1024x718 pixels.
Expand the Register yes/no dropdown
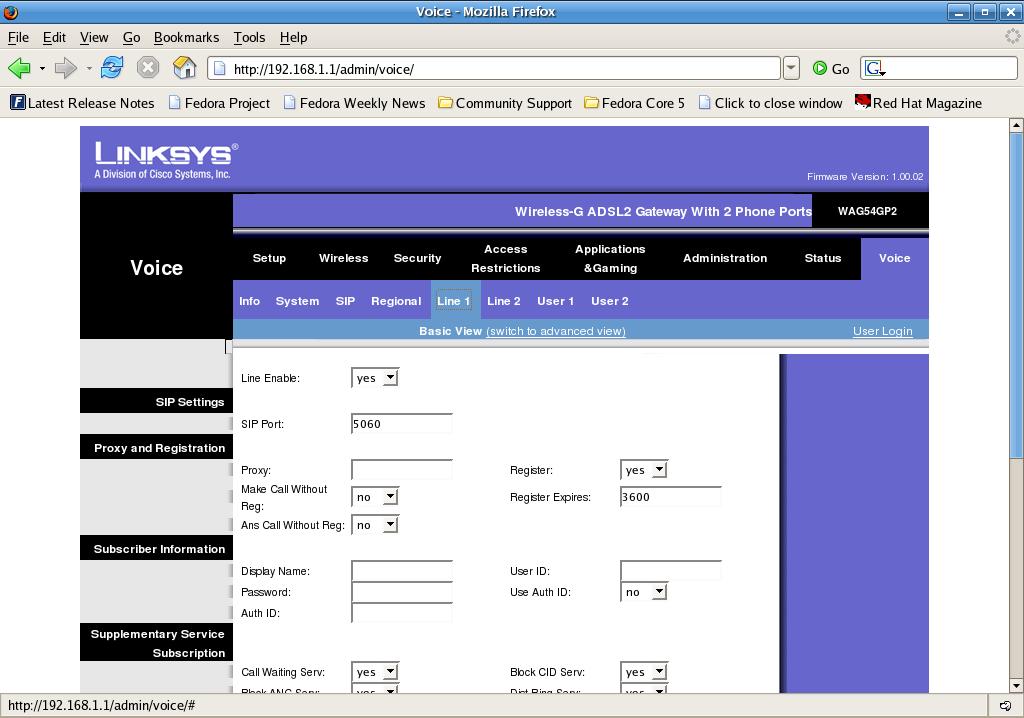(644, 470)
